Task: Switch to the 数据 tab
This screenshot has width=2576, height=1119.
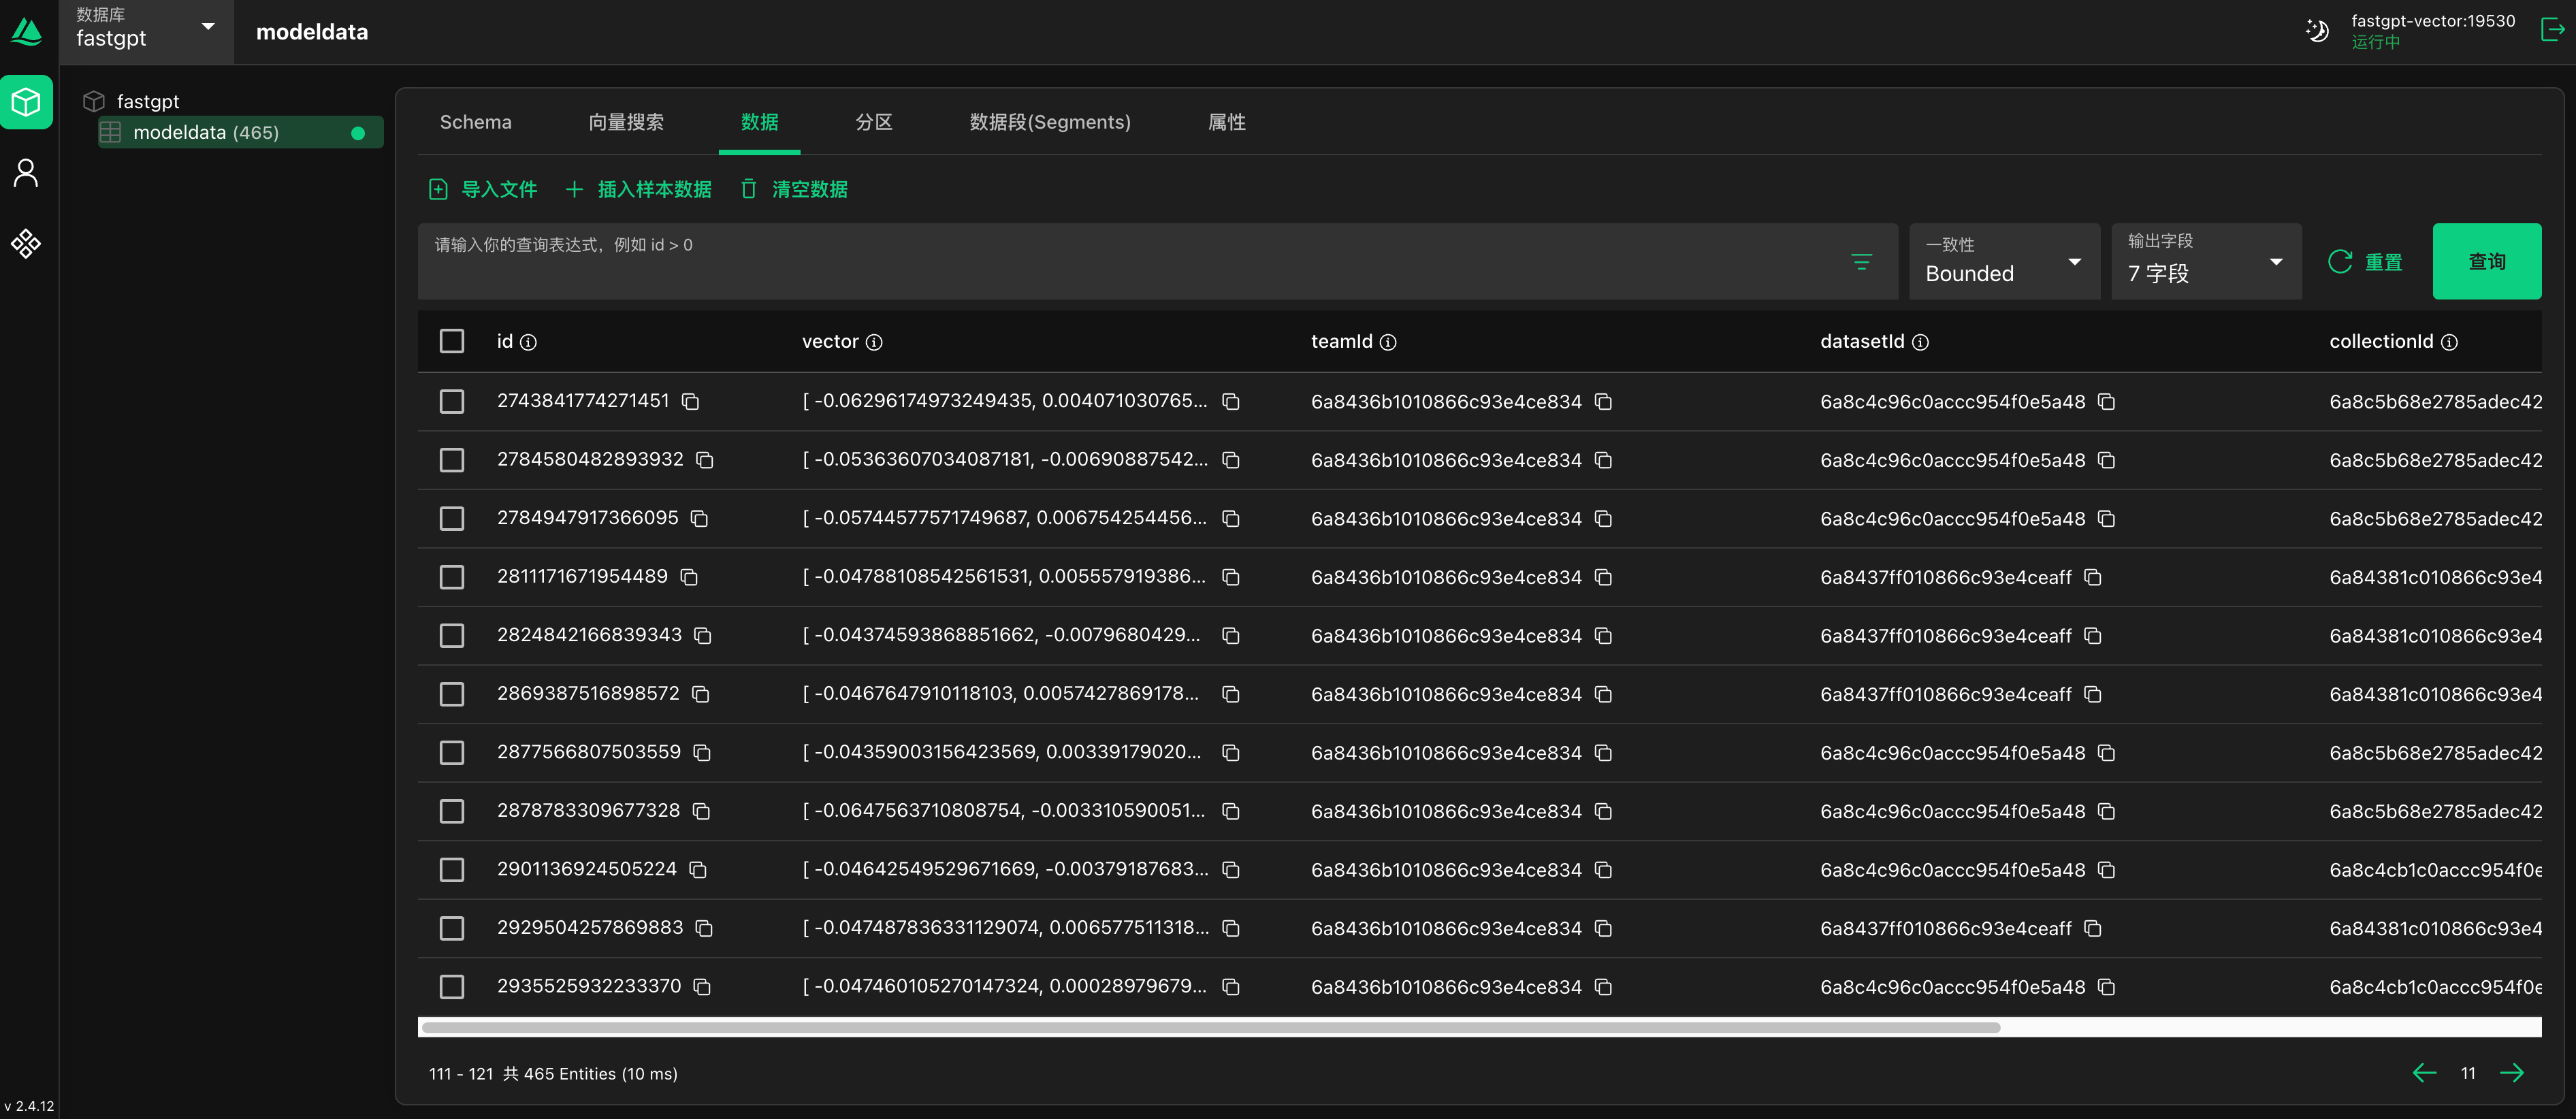Action: [x=759, y=122]
